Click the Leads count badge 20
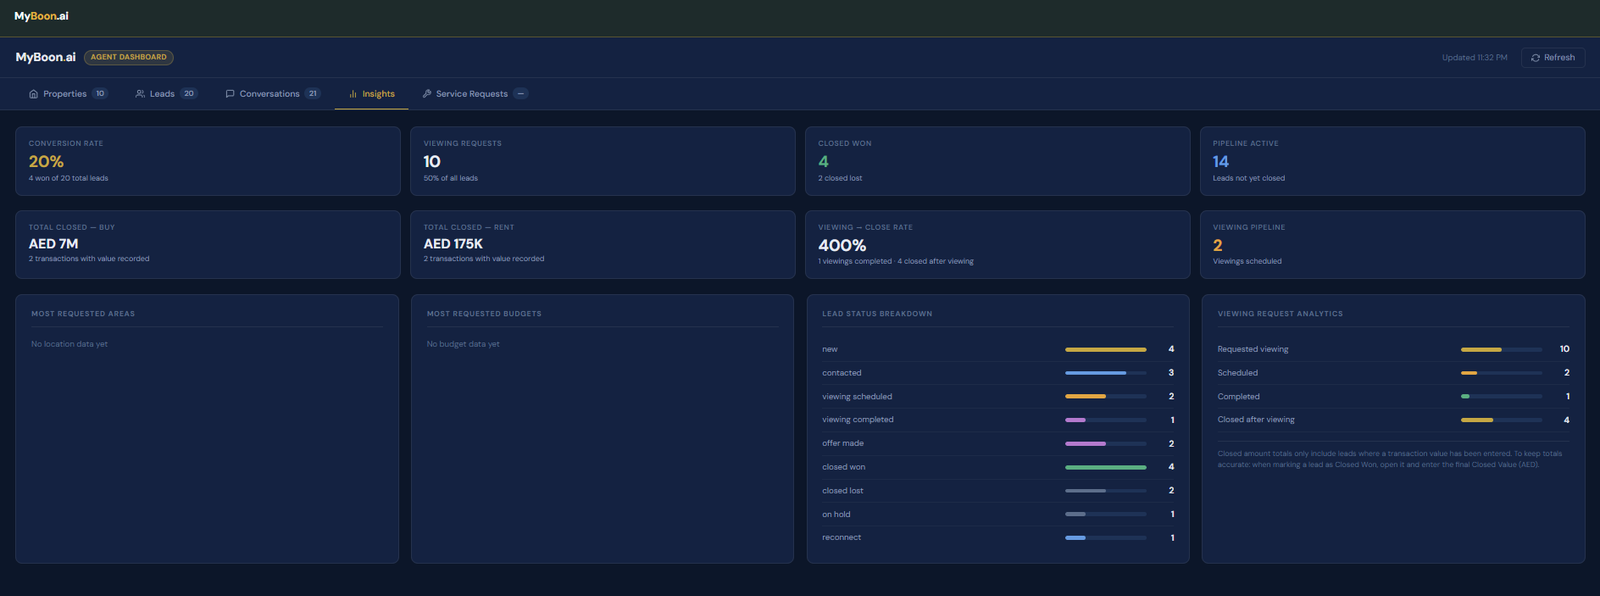Screen dimensions: 1600x596 tap(189, 94)
